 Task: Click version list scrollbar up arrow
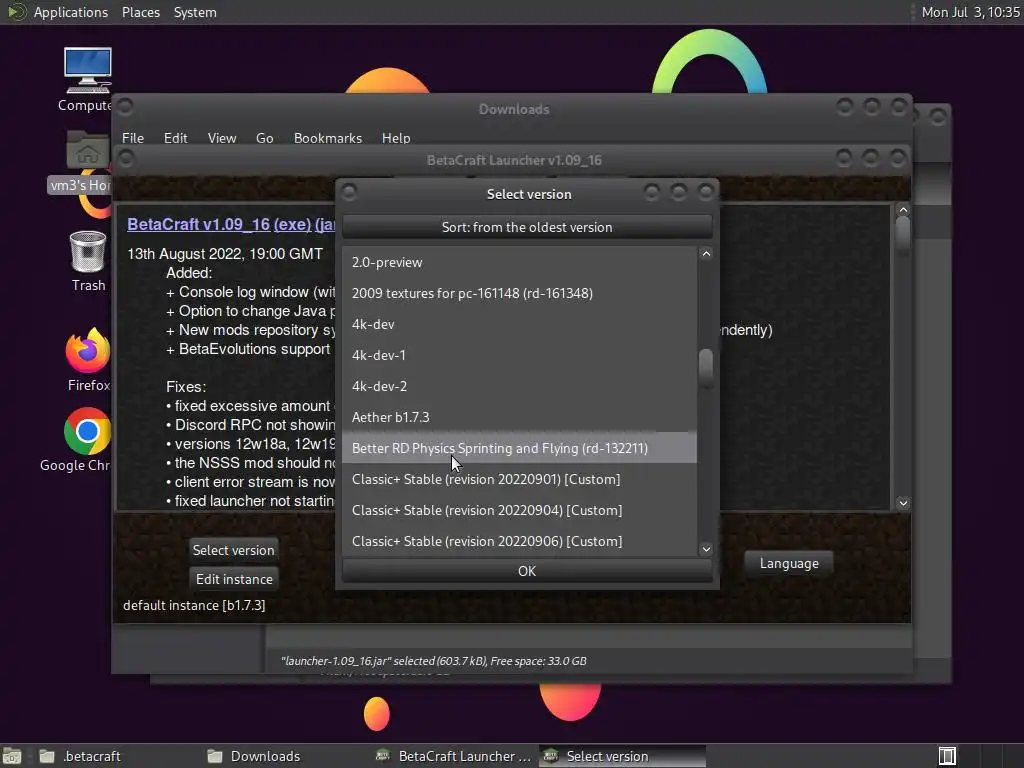coord(706,254)
